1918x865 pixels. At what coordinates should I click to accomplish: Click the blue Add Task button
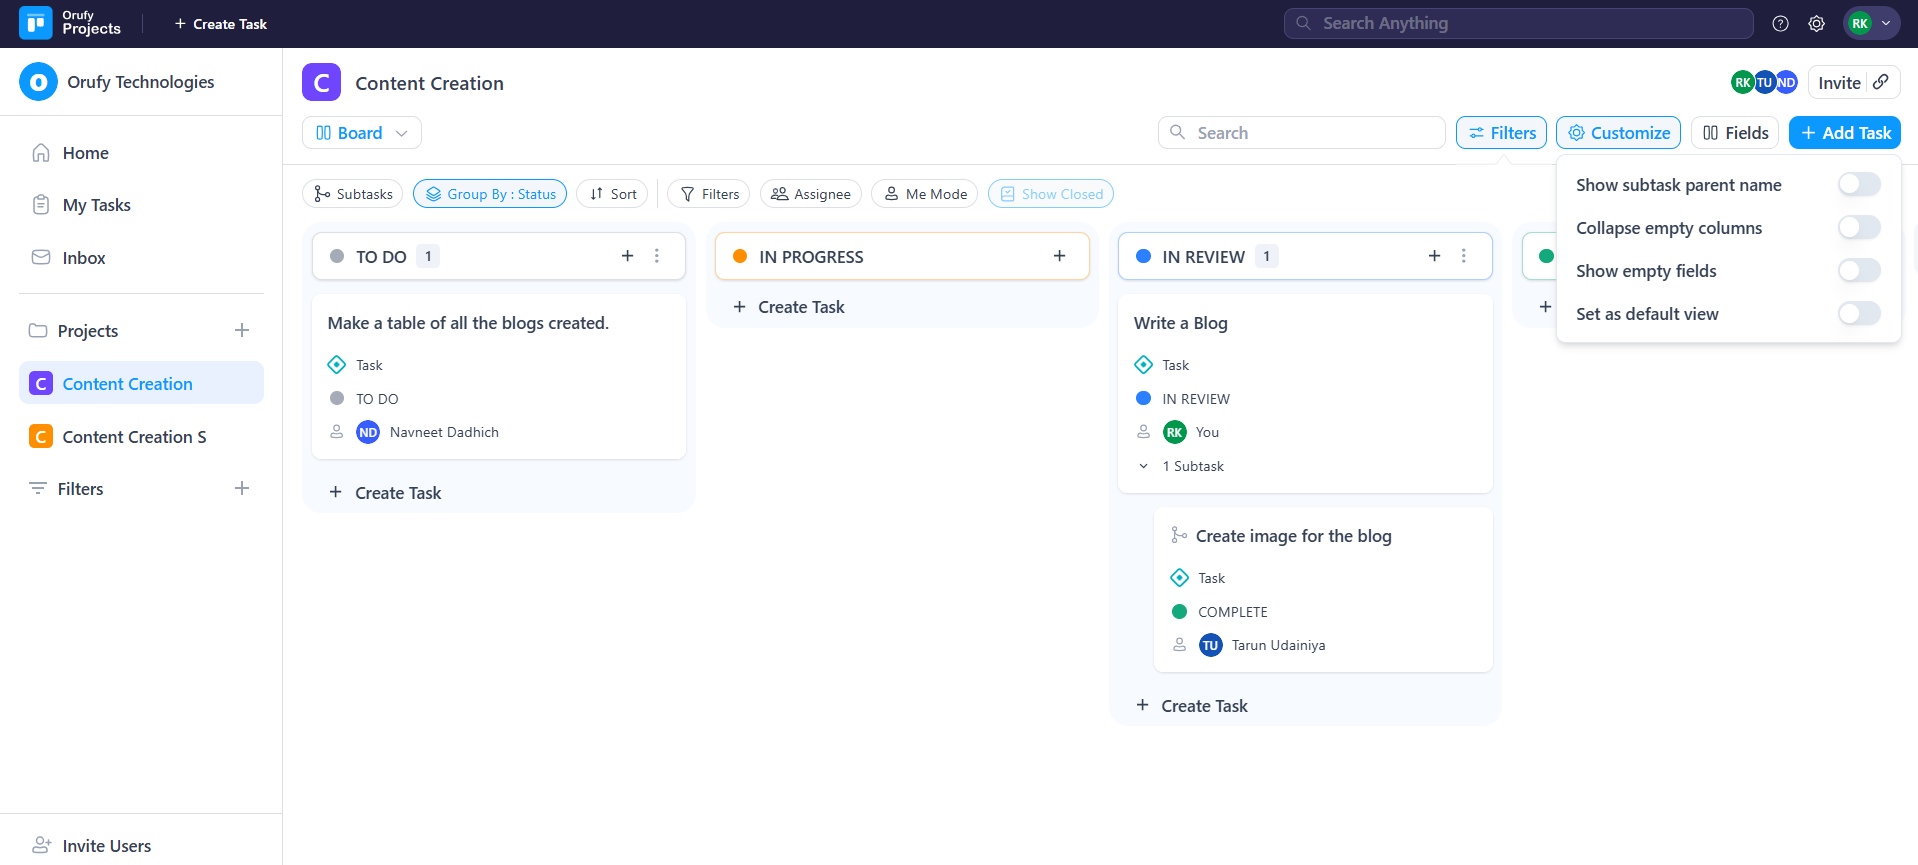[x=1844, y=133]
